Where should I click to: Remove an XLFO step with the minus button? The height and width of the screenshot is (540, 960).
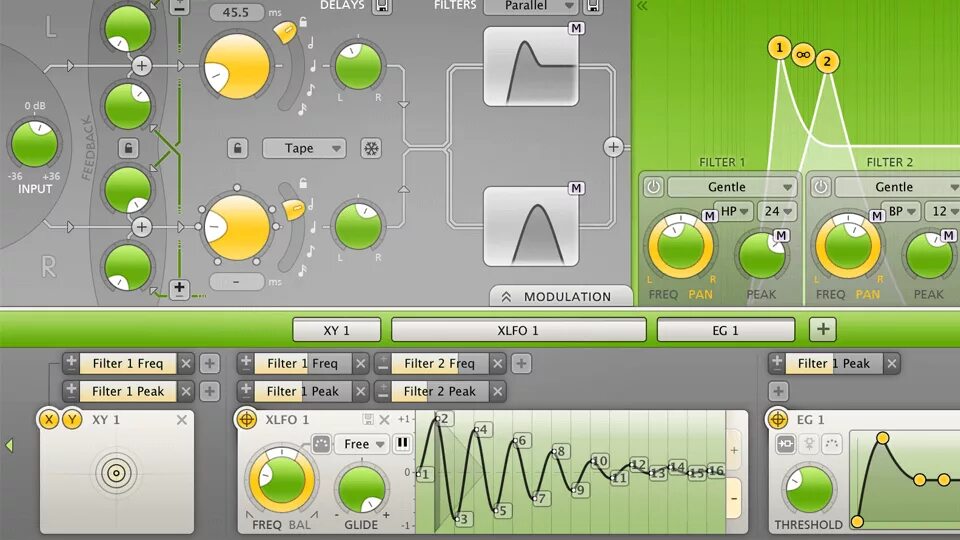(x=734, y=498)
